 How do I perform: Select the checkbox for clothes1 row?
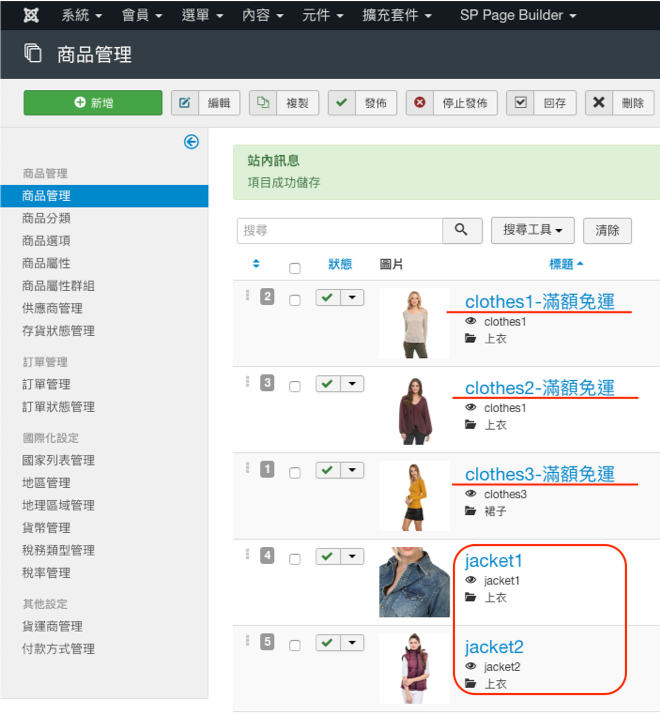tap(294, 300)
